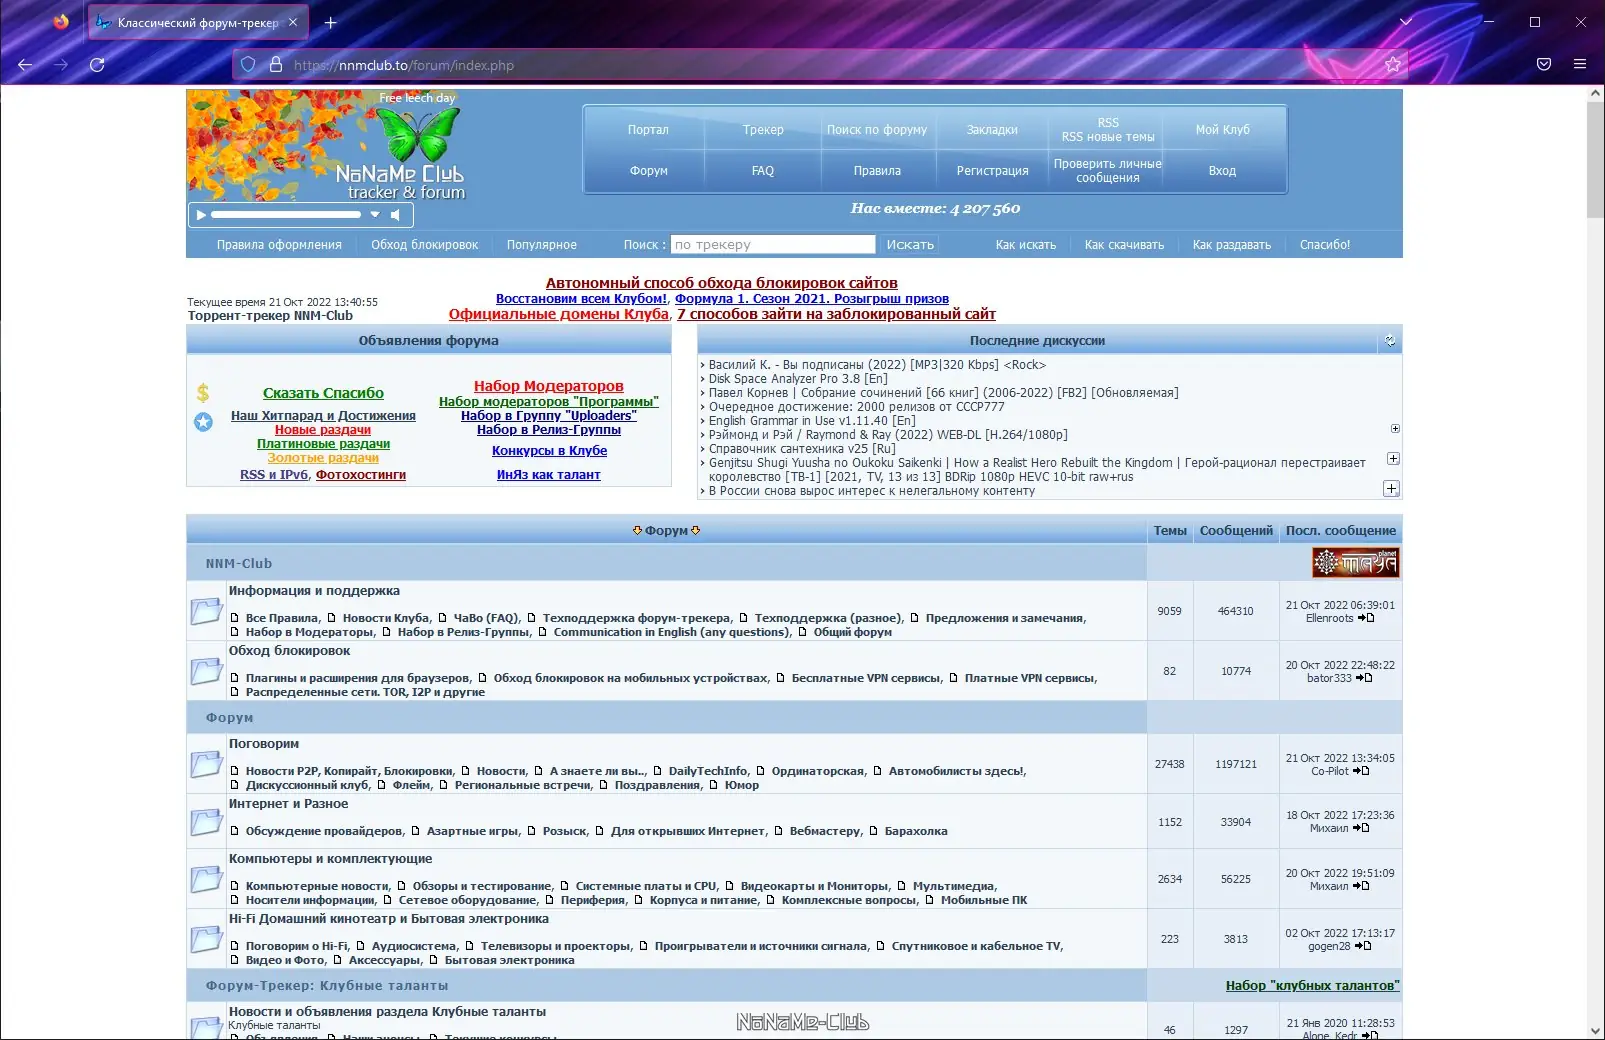Open the 'Обход блокировок' forum folder icon
The width and height of the screenshot is (1605, 1040).
(206, 671)
